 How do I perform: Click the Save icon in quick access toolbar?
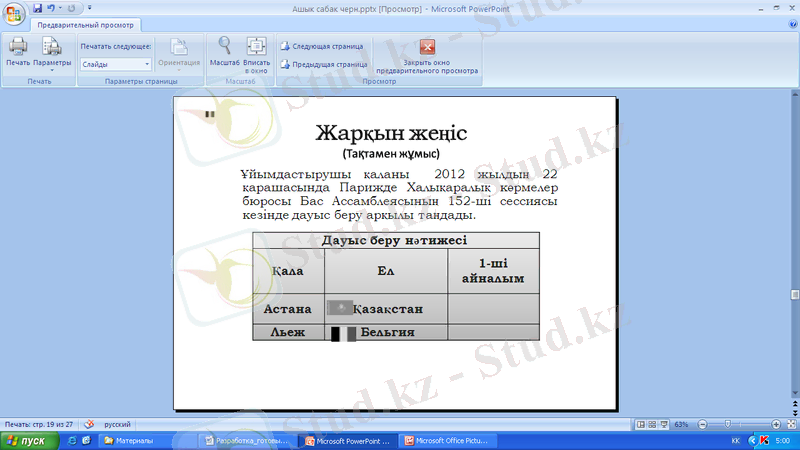(x=37, y=8)
